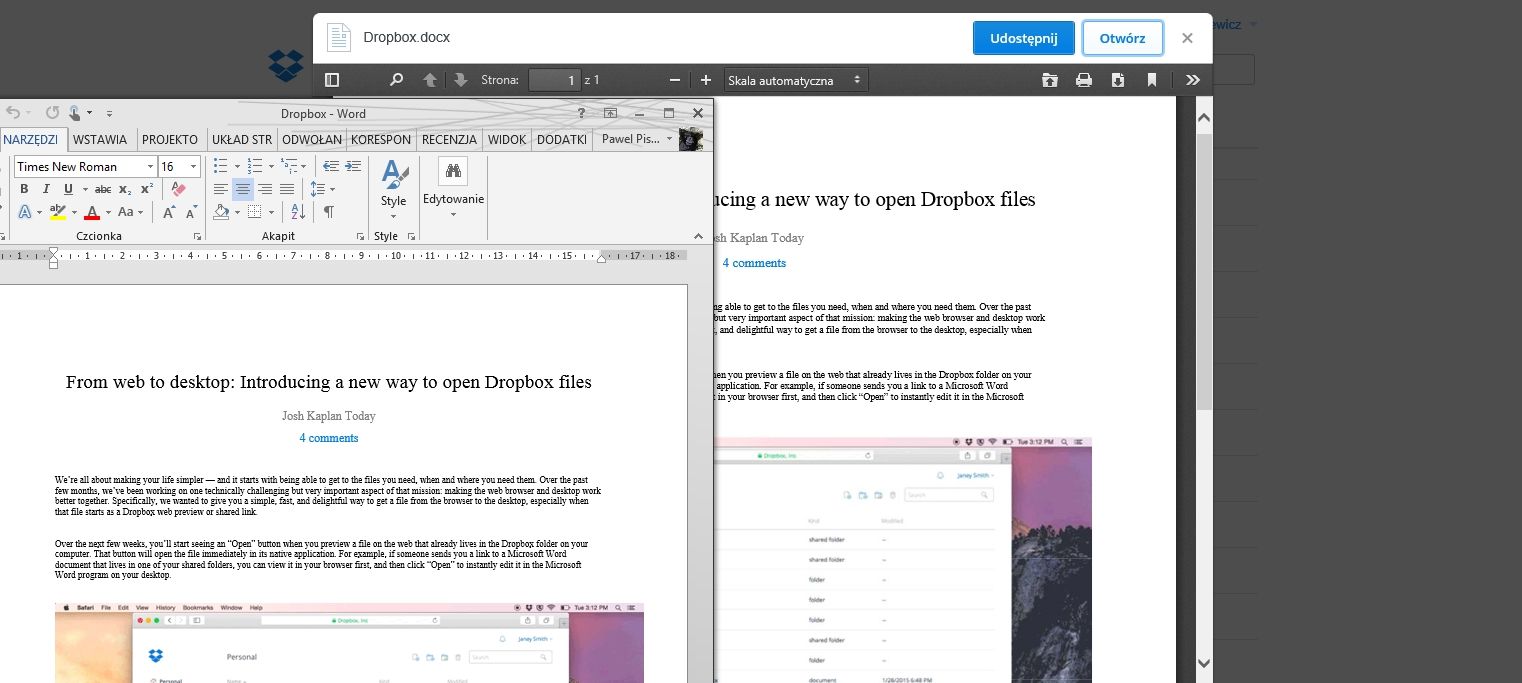Apply superscript formatting in Word

click(x=146, y=189)
